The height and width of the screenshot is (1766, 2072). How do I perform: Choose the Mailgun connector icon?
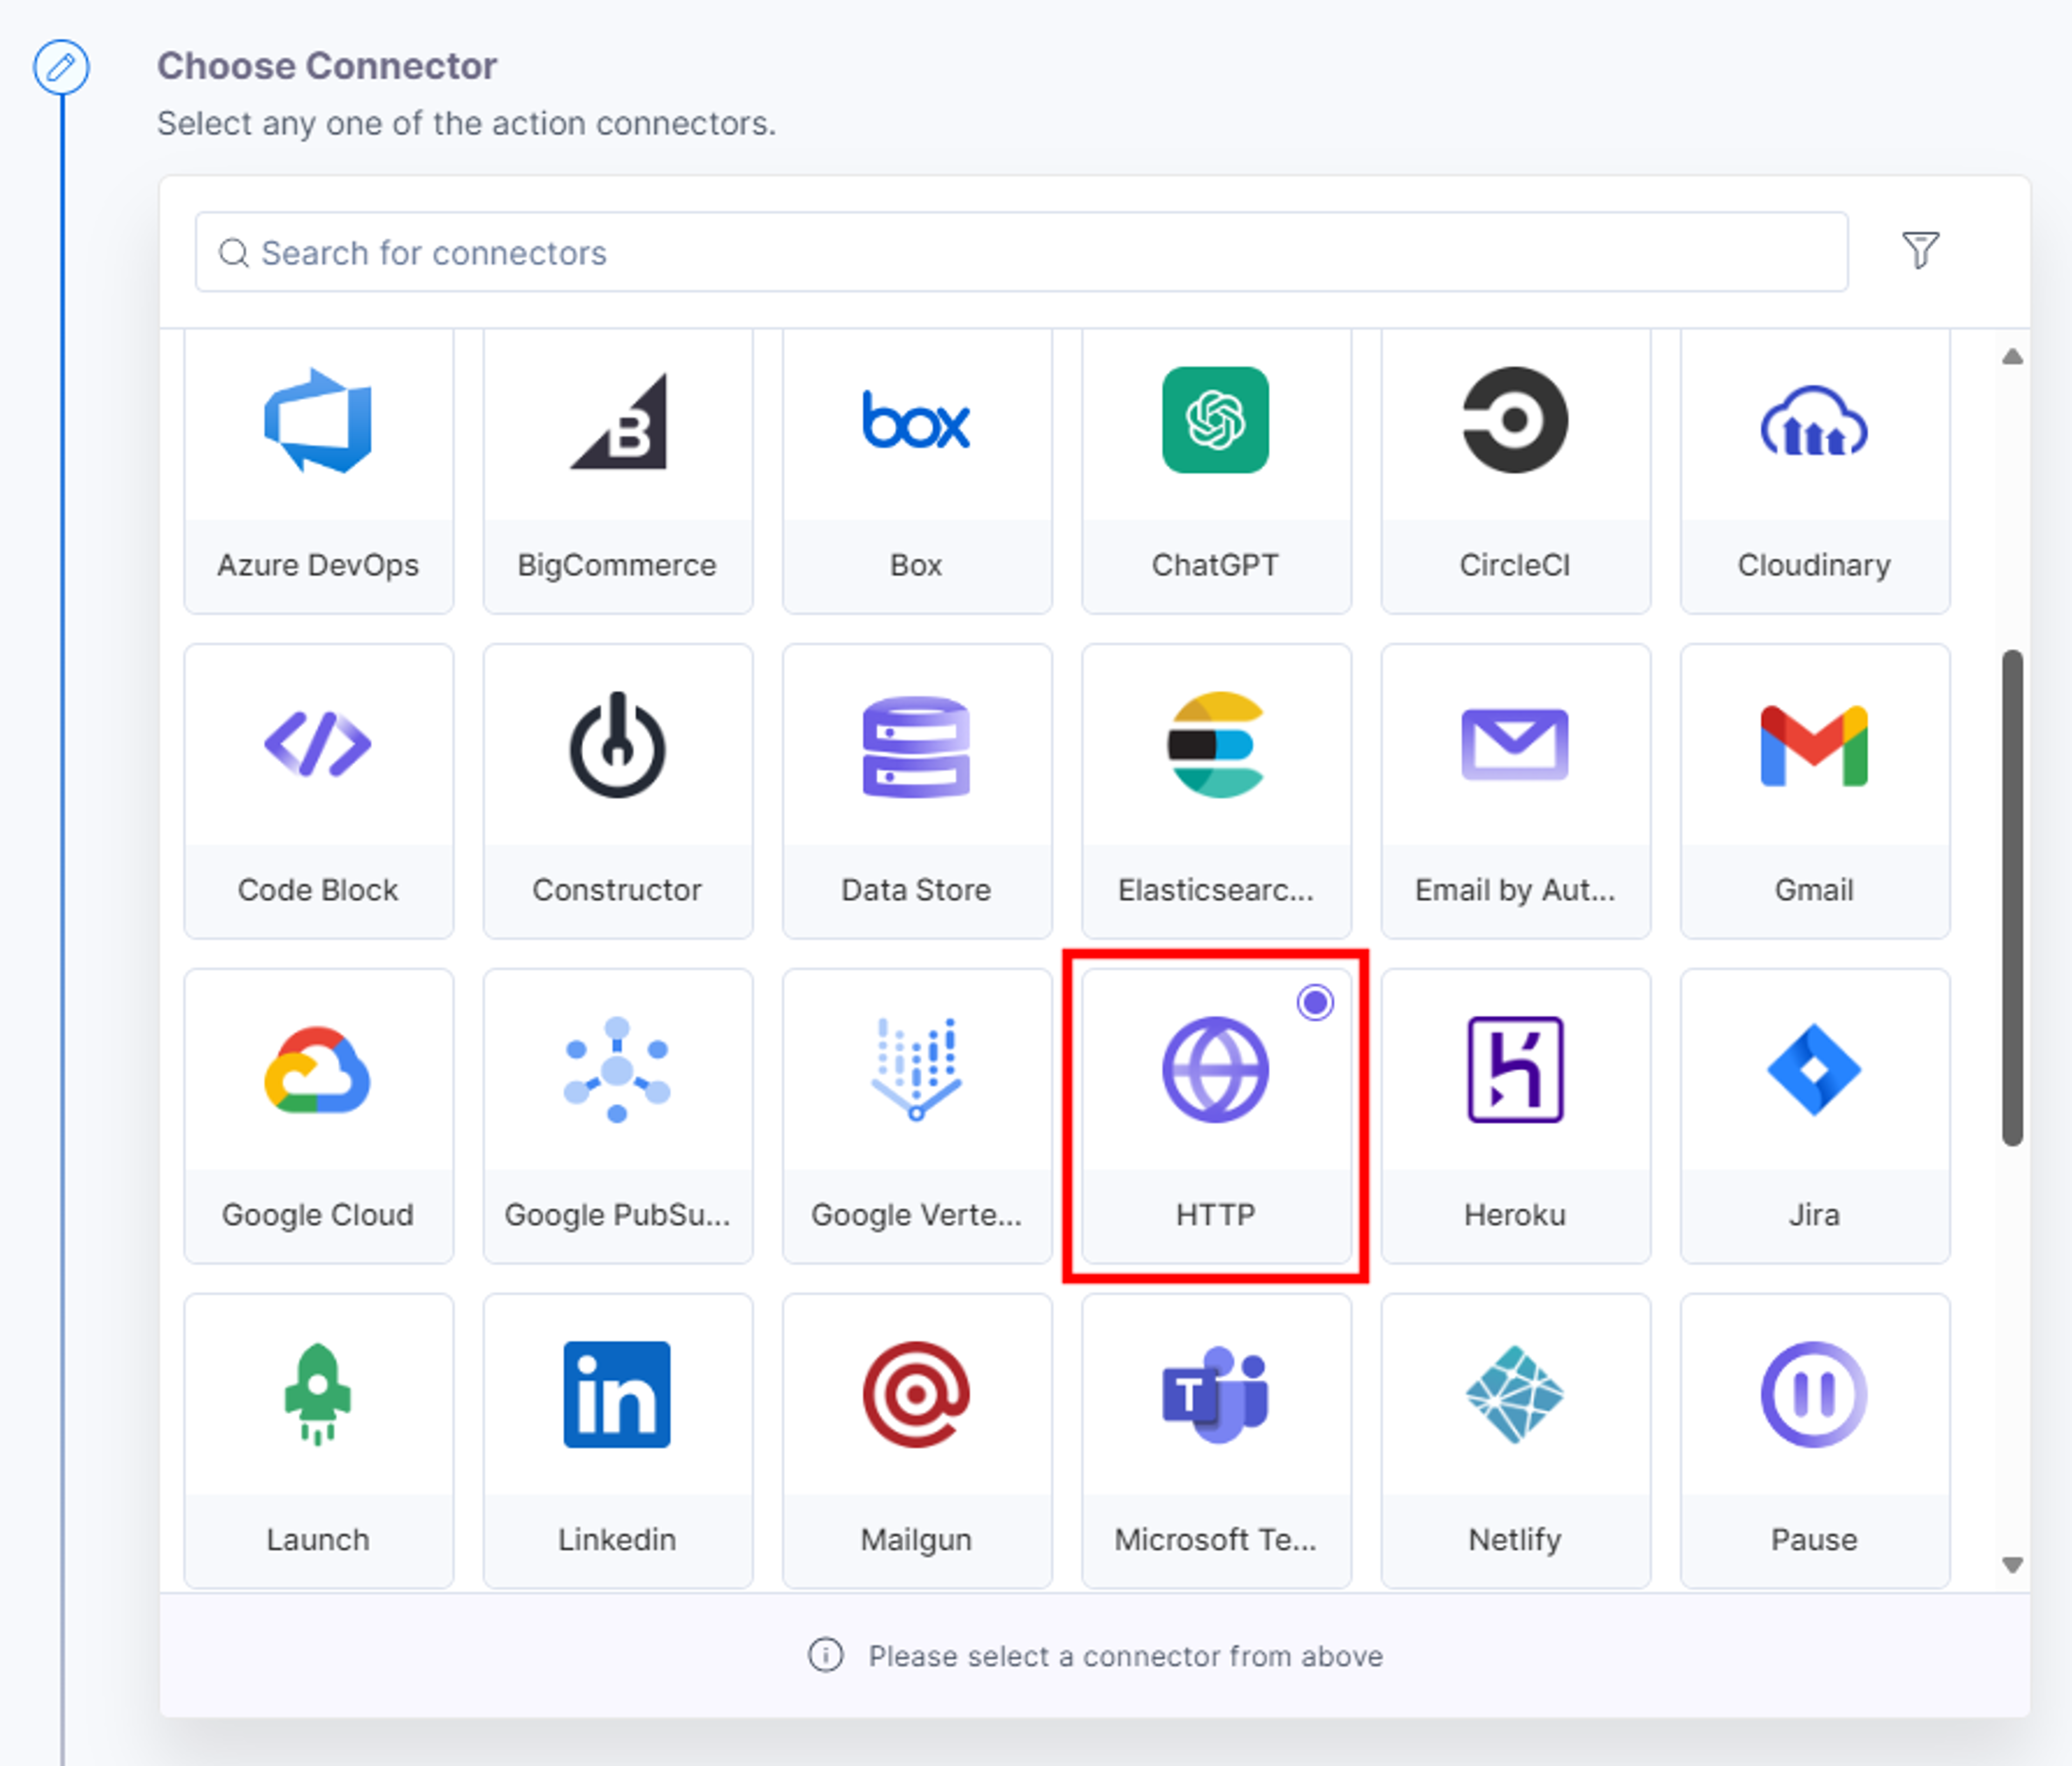916,1394
